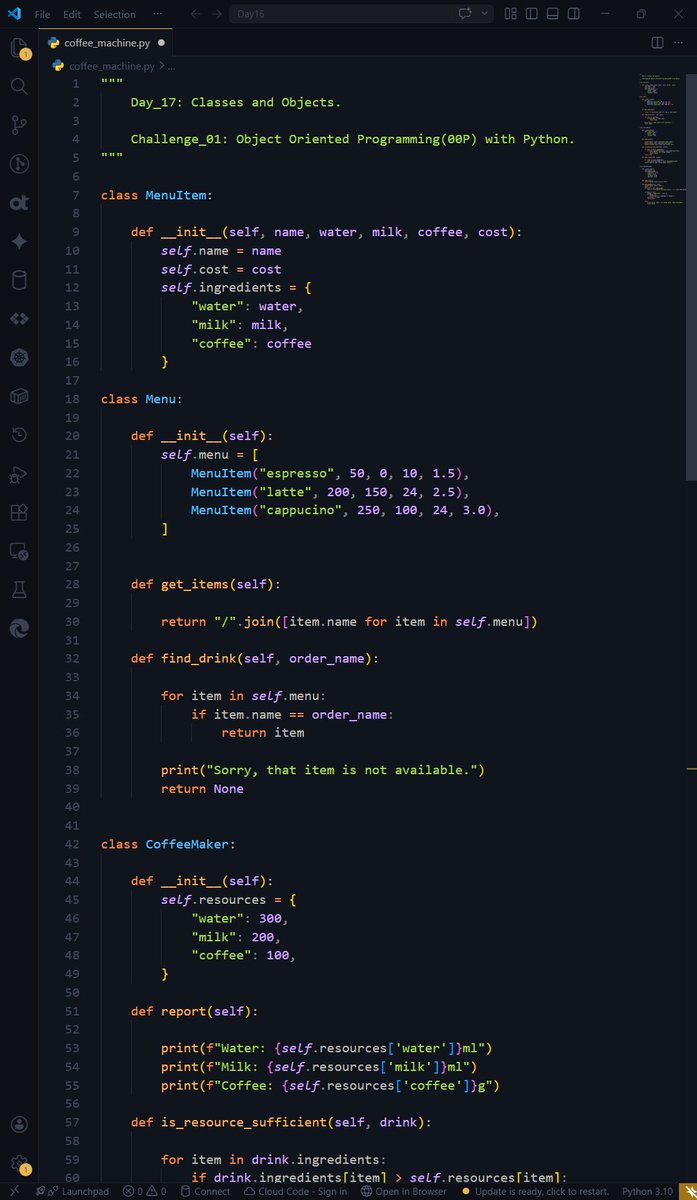Open the Selection menu
The image size is (697, 1200).
pos(114,14)
